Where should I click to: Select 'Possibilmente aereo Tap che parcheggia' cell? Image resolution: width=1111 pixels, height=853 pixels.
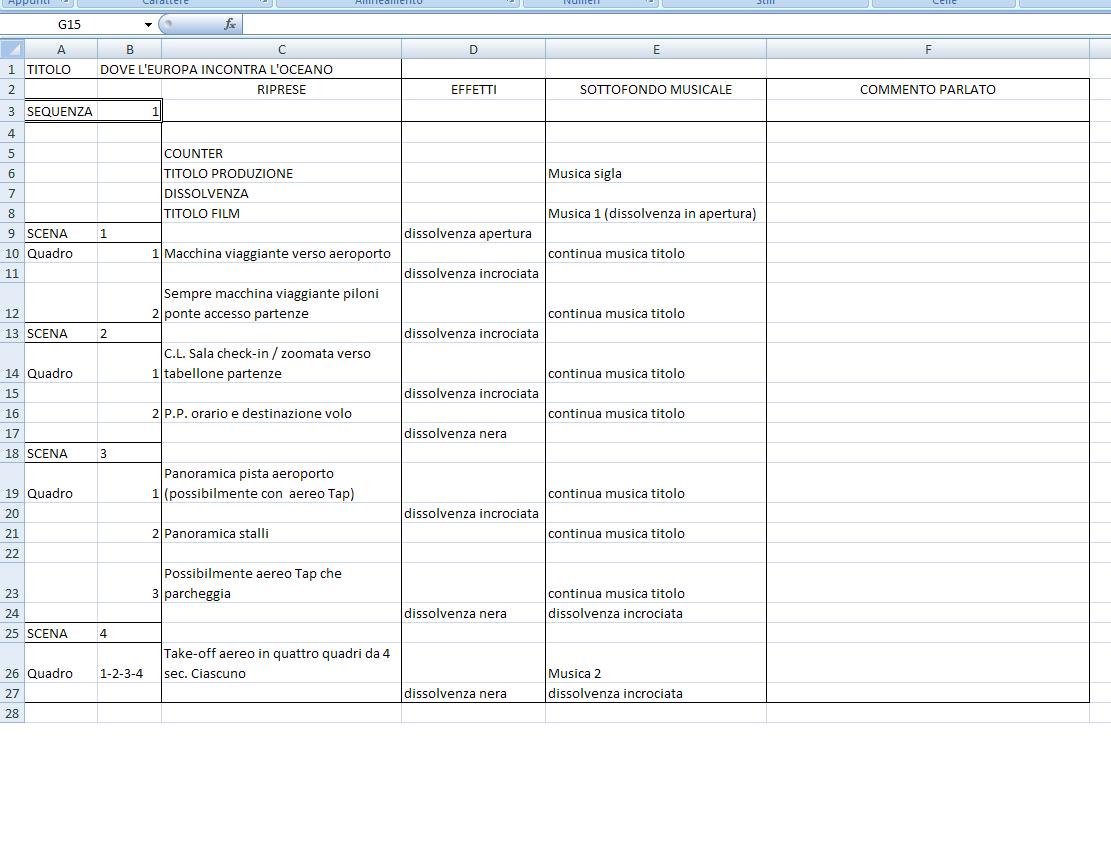pos(281,584)
